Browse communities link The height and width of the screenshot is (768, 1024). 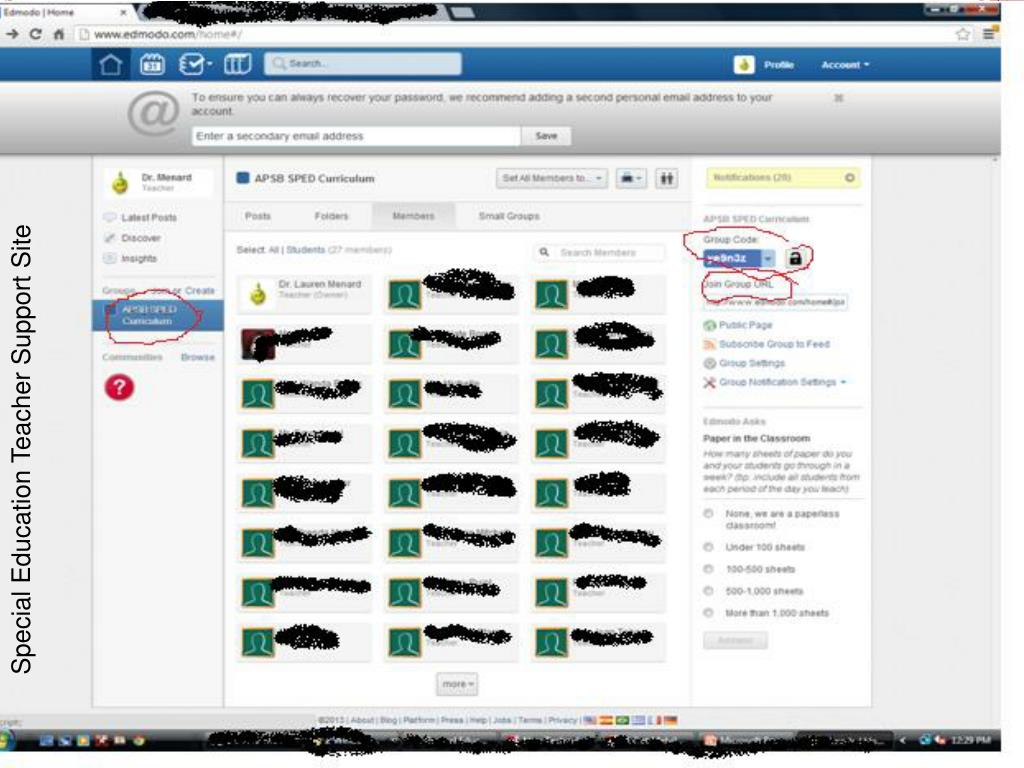[x=197, y=357]
